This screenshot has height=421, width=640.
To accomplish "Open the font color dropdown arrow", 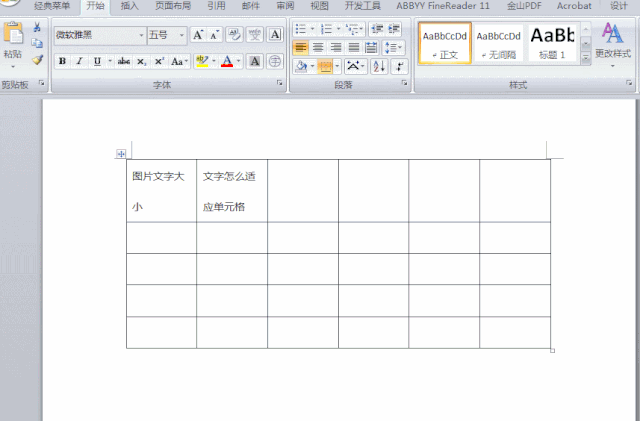I will [239, 61].
